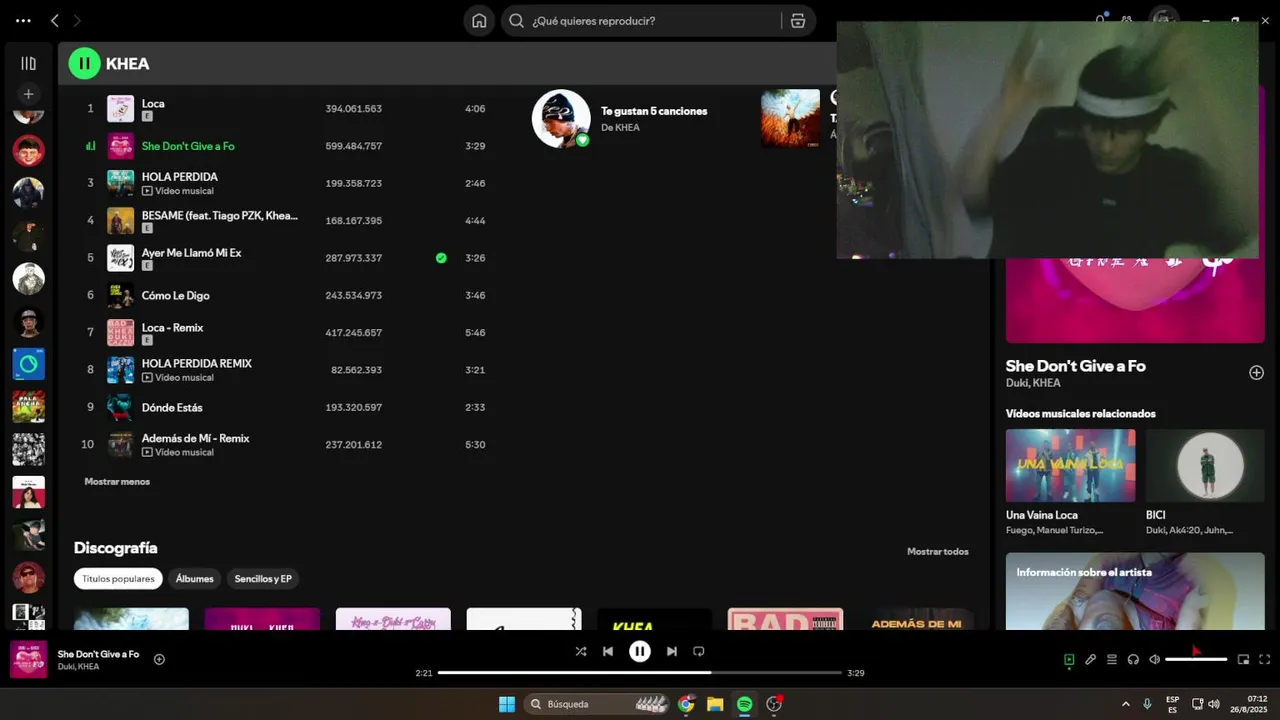
Task: Open the blue circle playlist in sidebar
Action: point(28,364)
